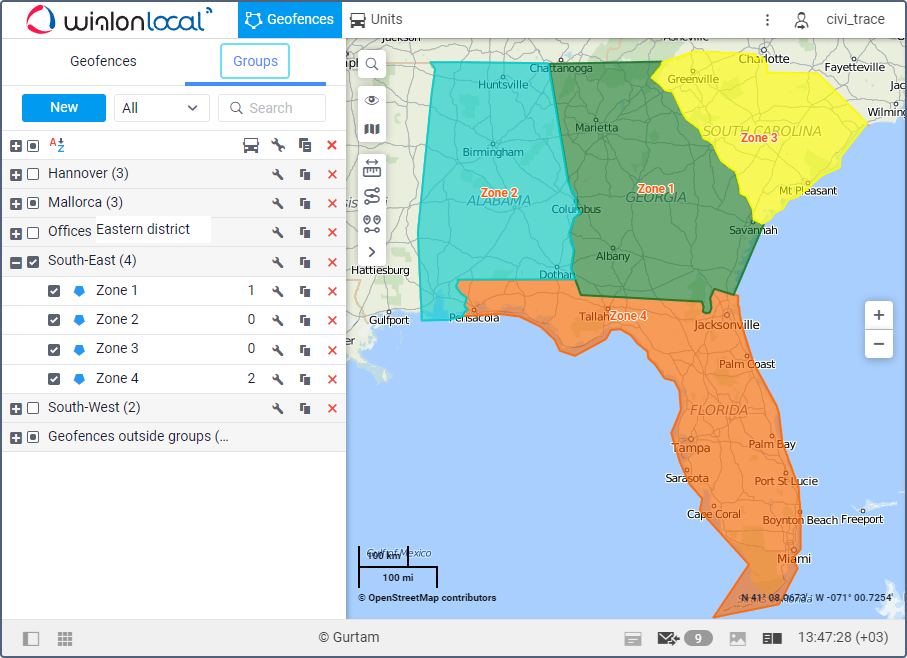Screen dimensions: 907x658
Task: Expand the South-West group
Action: point(16,408)
